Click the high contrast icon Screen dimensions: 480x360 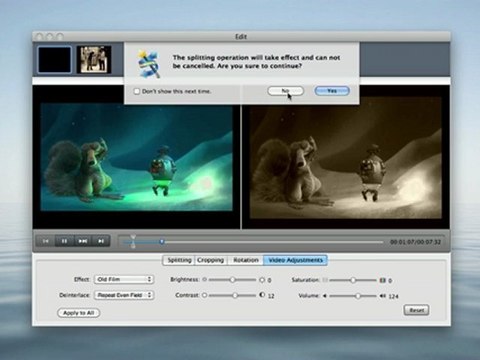point(262,295)
